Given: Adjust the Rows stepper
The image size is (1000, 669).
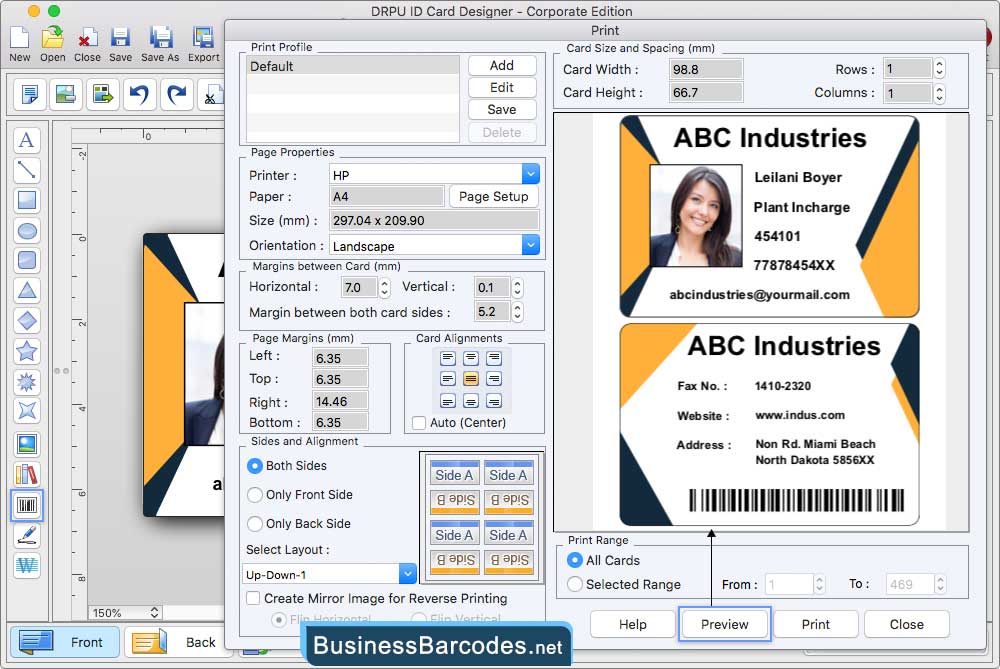Looking at the screenshot, I should [x=939, y=69].
